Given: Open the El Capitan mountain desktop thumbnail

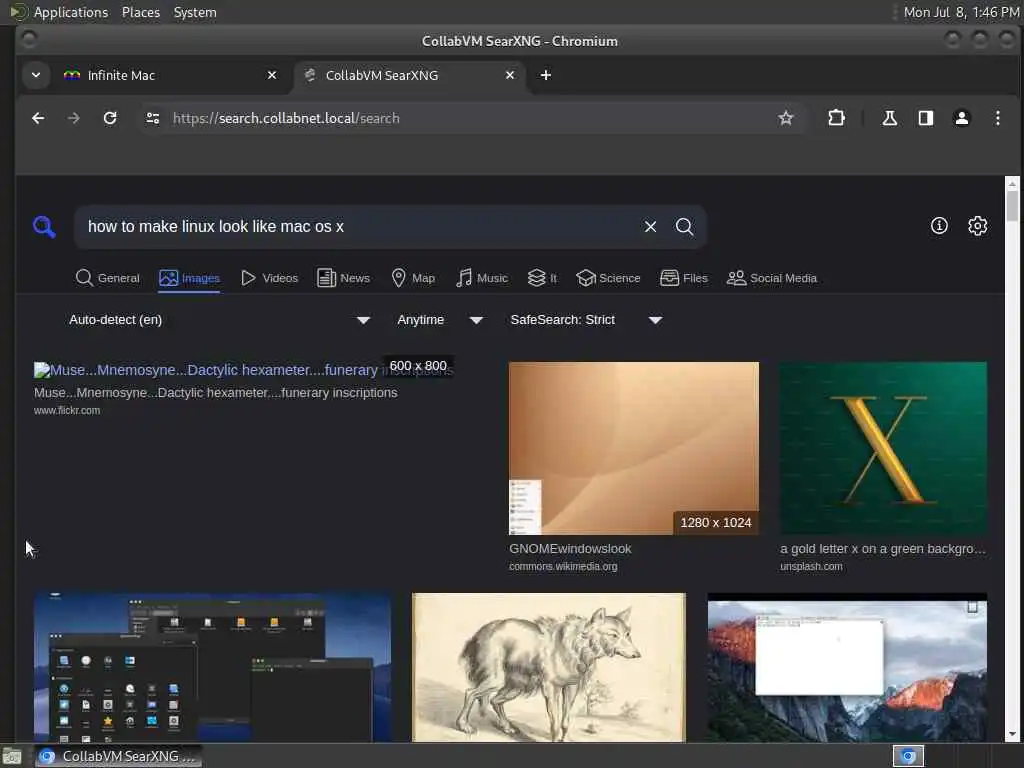Looking at the screenshot, I should tap(847, 667).
